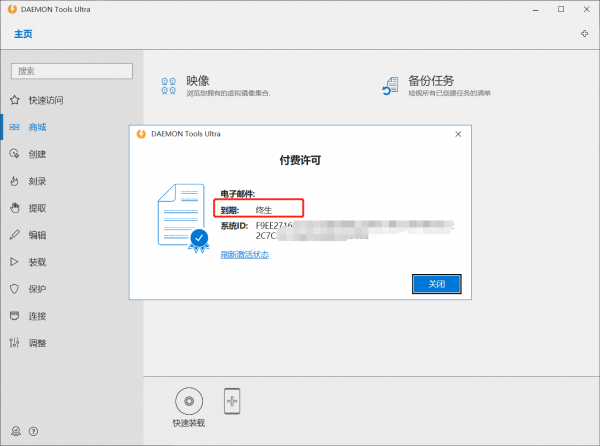
Task: Click the 映像 images collection icon
Action: (168, 86)
